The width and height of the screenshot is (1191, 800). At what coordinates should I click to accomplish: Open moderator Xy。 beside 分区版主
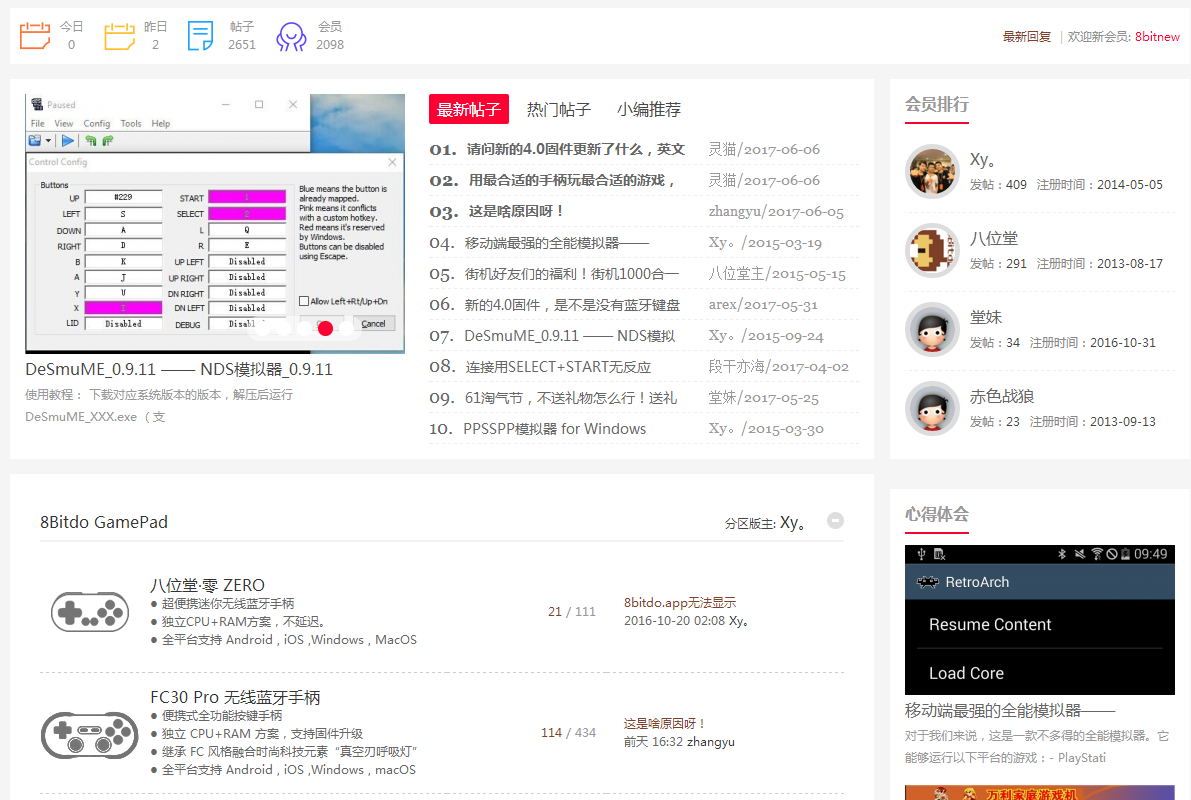[x=793, y=523]
